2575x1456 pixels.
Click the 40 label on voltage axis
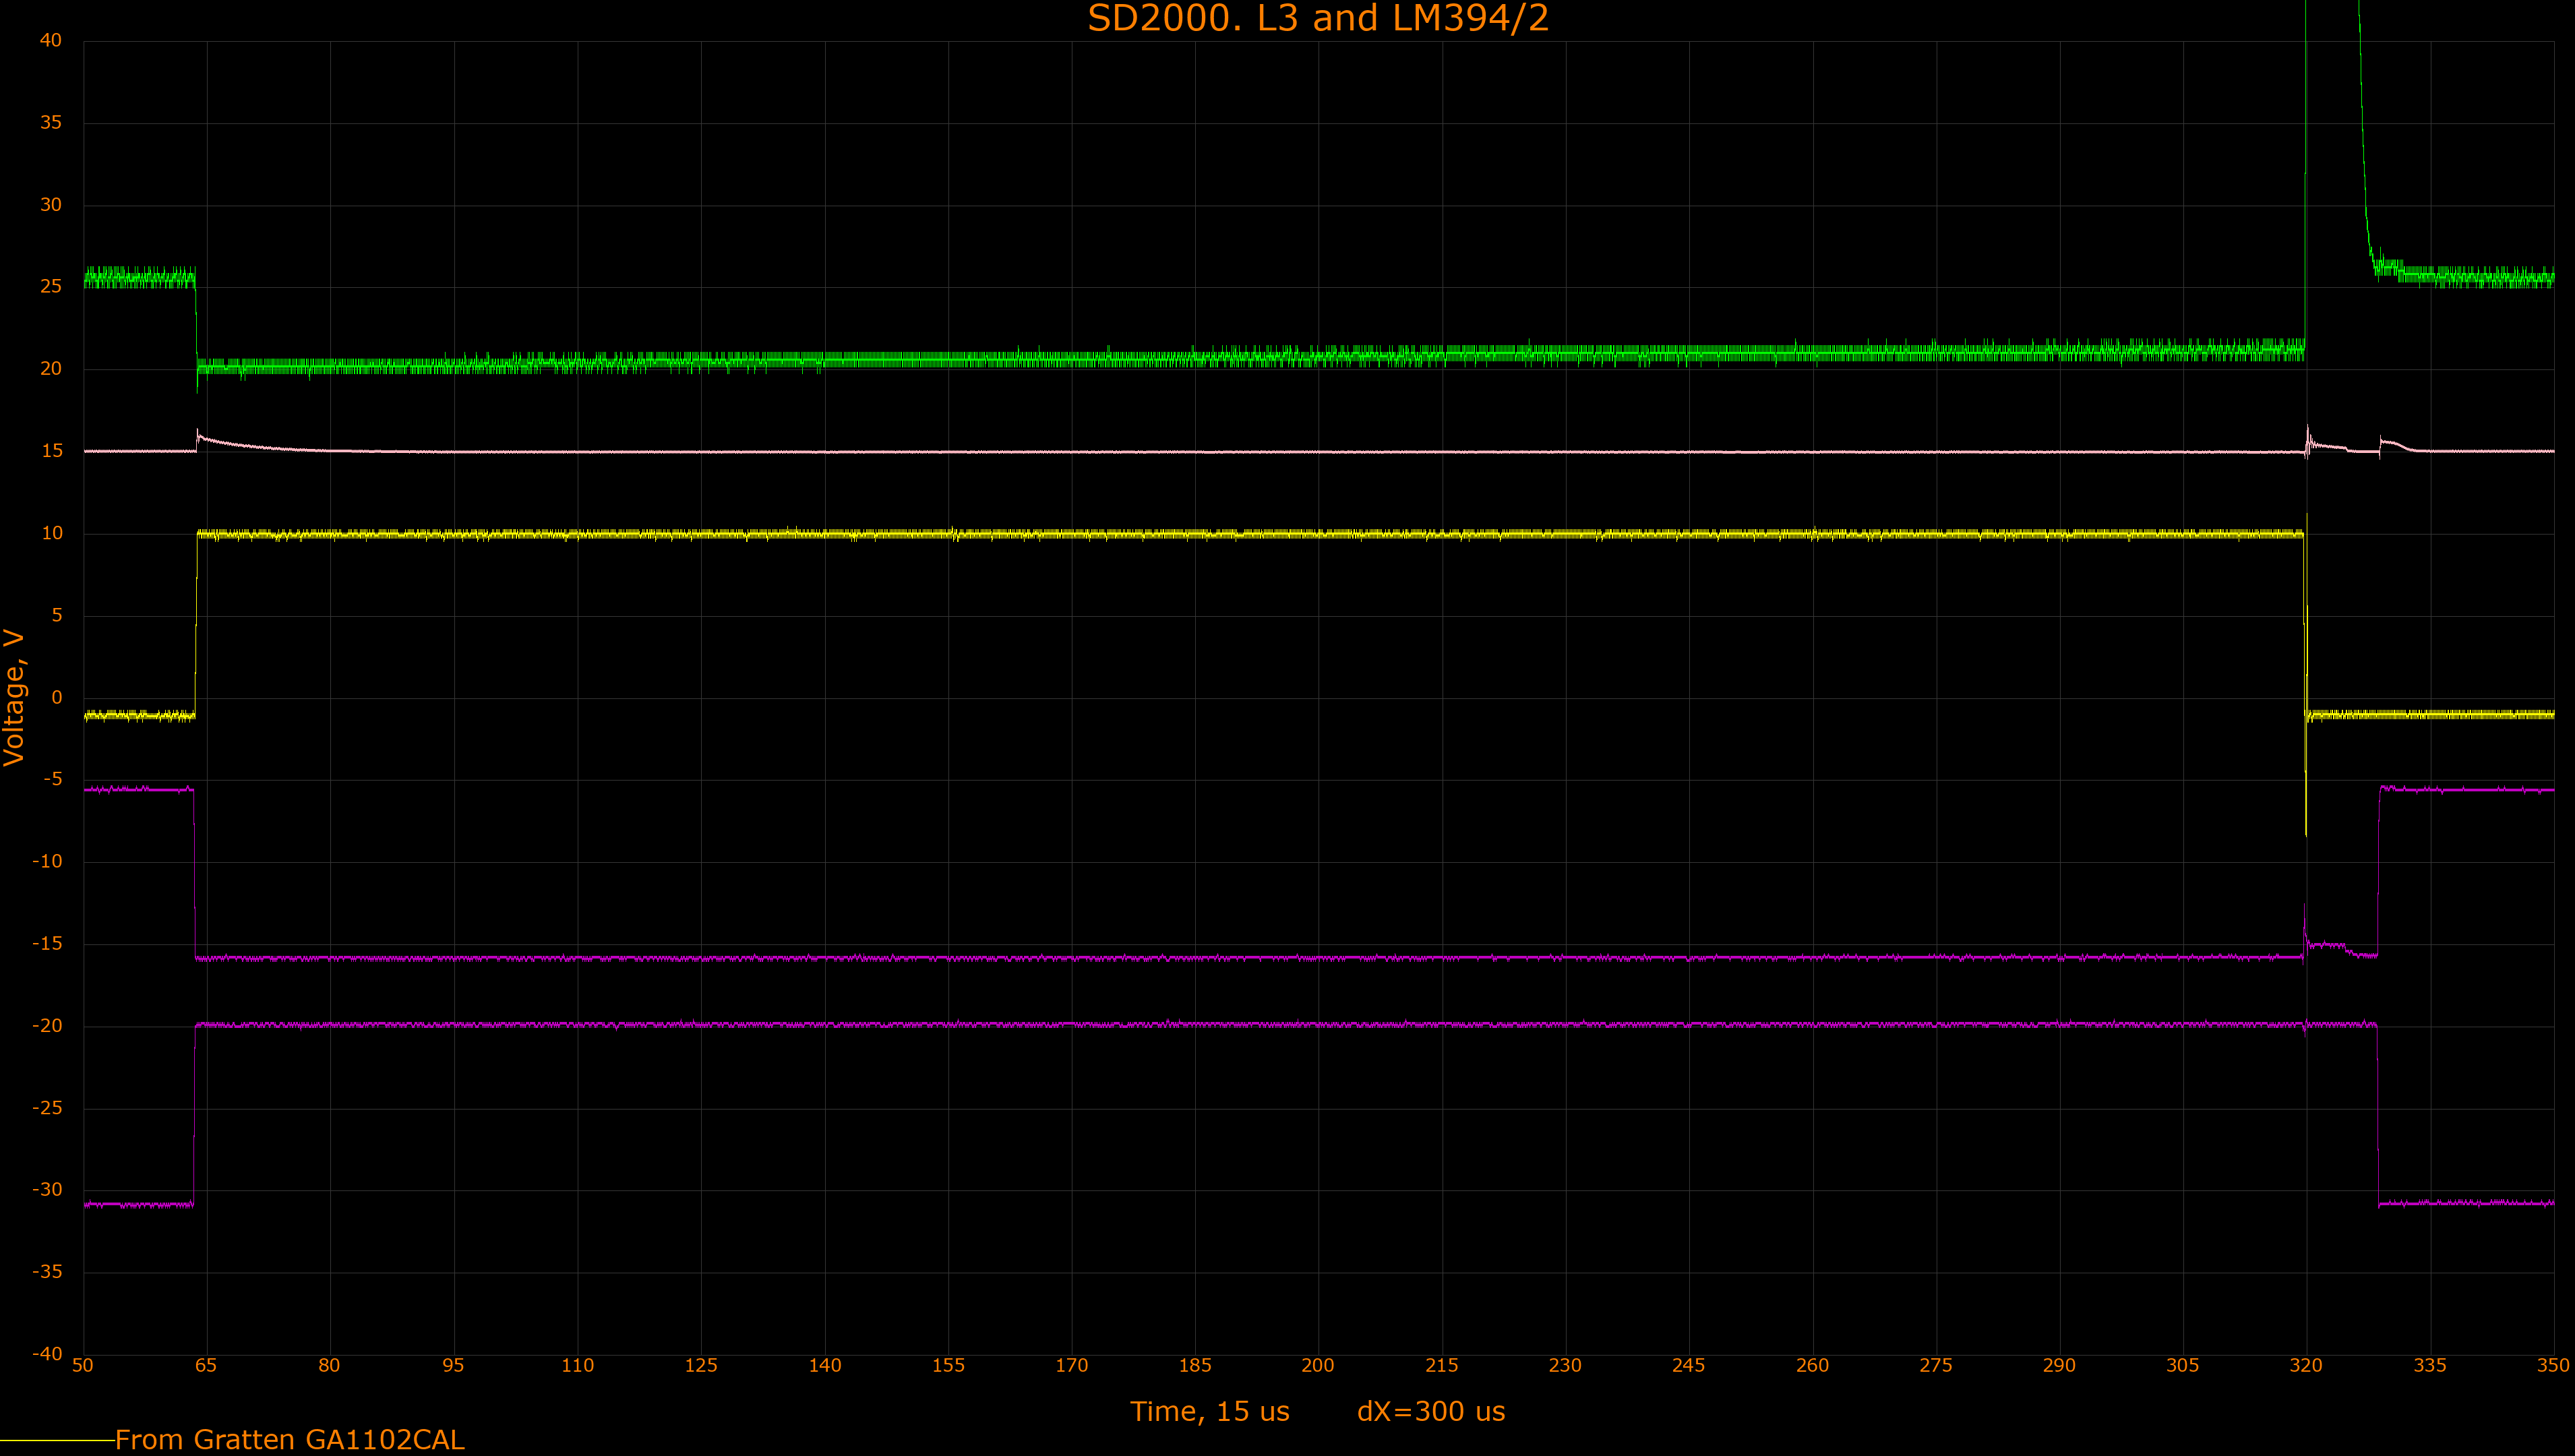(x=50, y=41)
